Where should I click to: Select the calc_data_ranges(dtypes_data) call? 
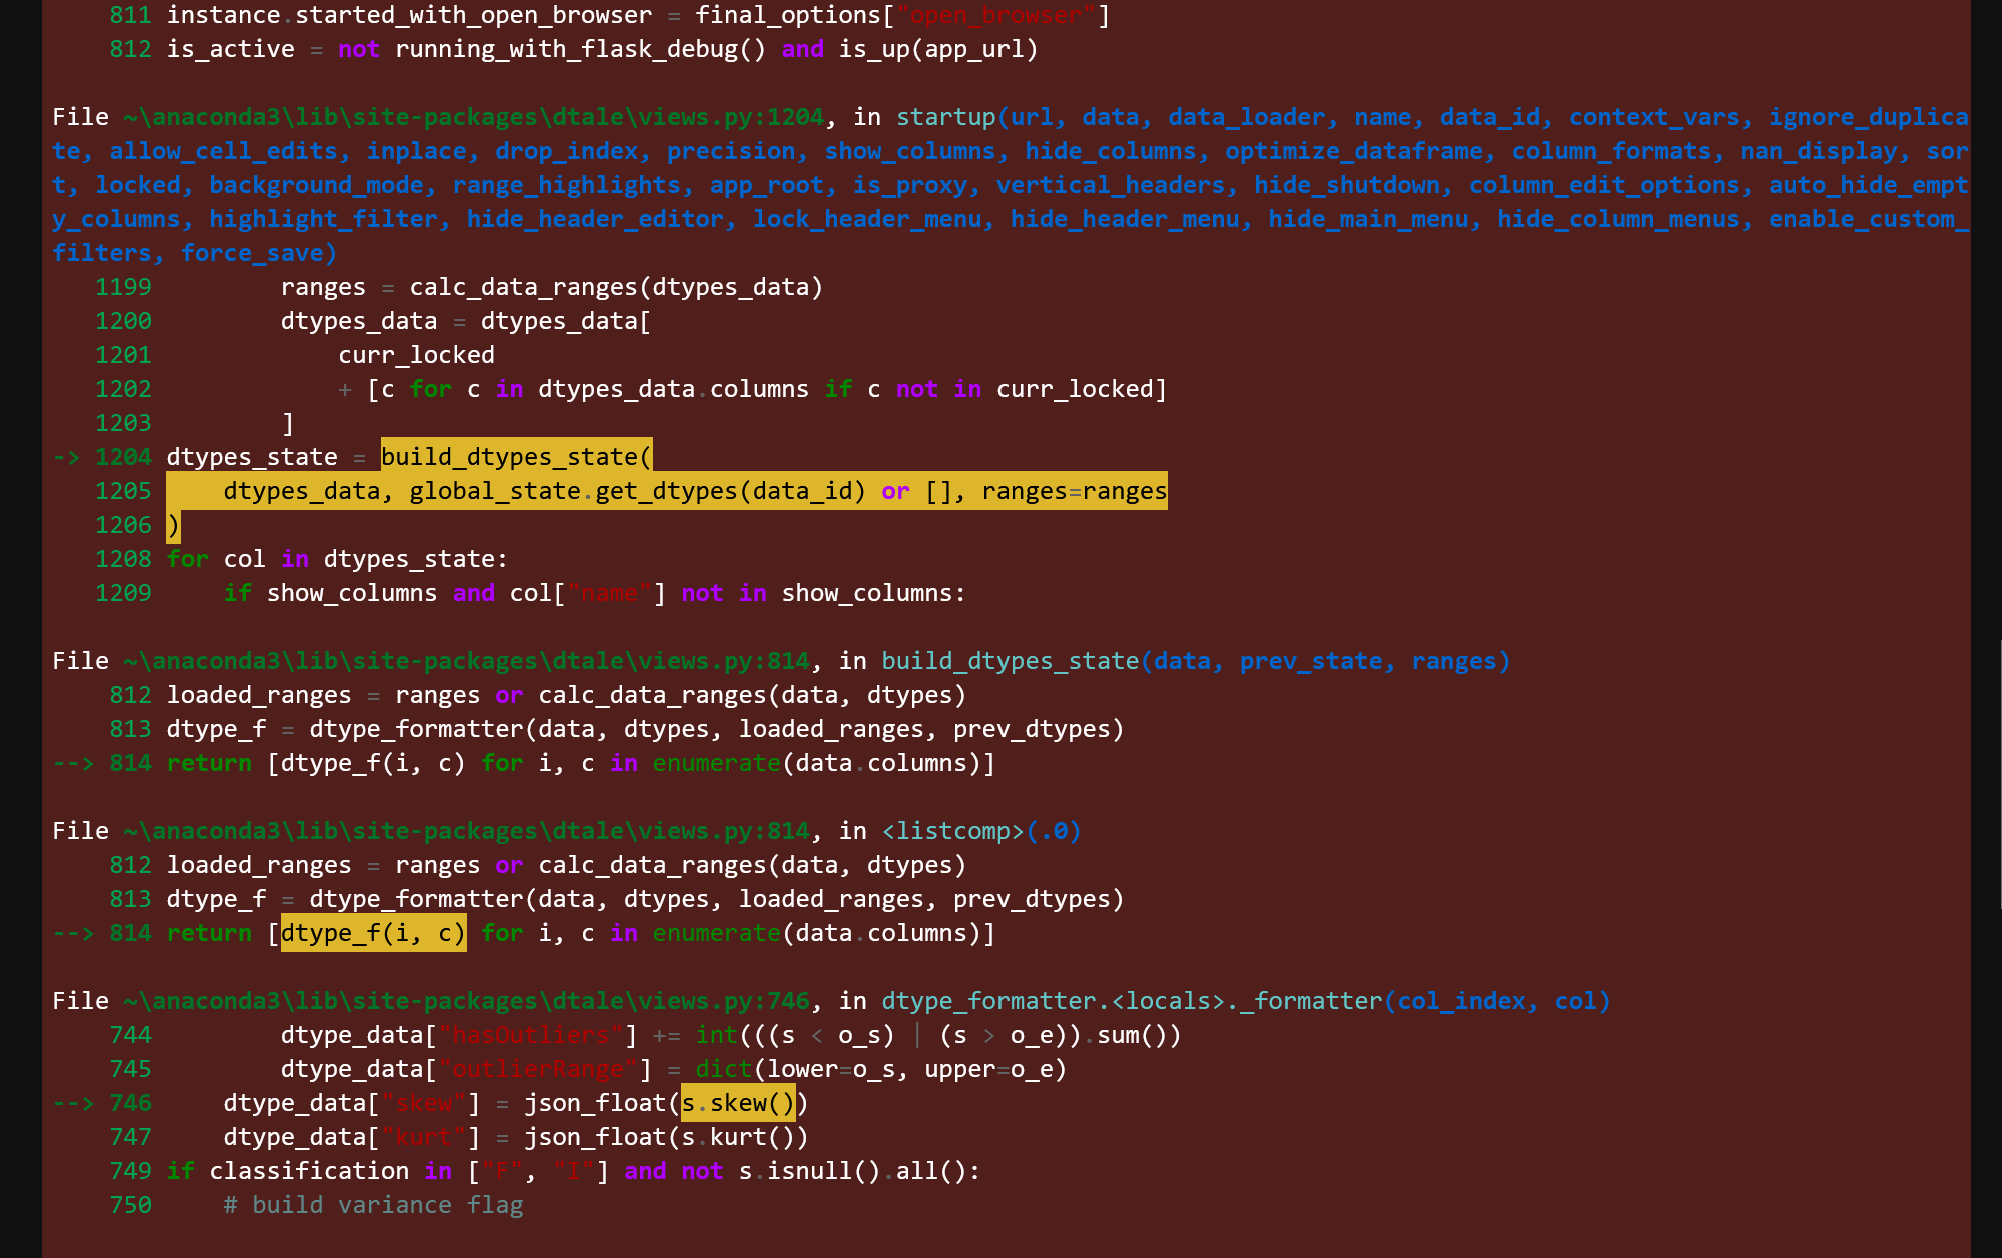pyautogui.click(x=615, y=287)
